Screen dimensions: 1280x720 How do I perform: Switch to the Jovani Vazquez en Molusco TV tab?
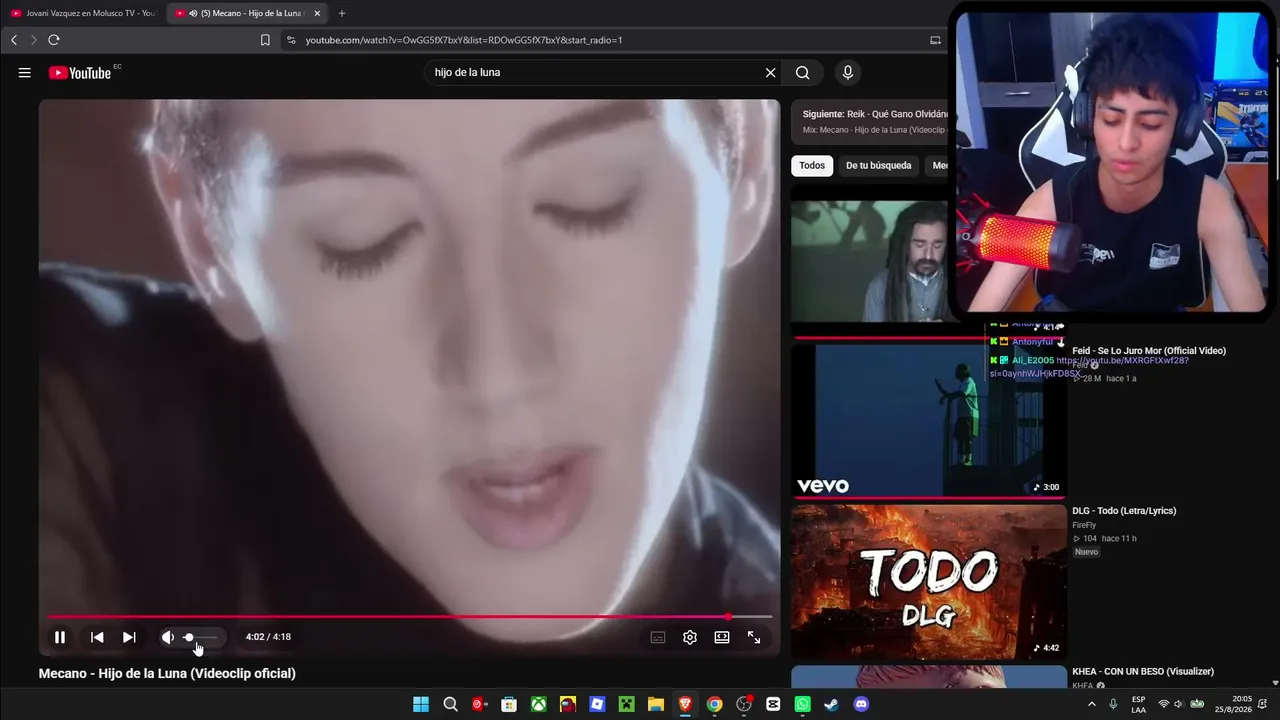[x=82, y=13]
